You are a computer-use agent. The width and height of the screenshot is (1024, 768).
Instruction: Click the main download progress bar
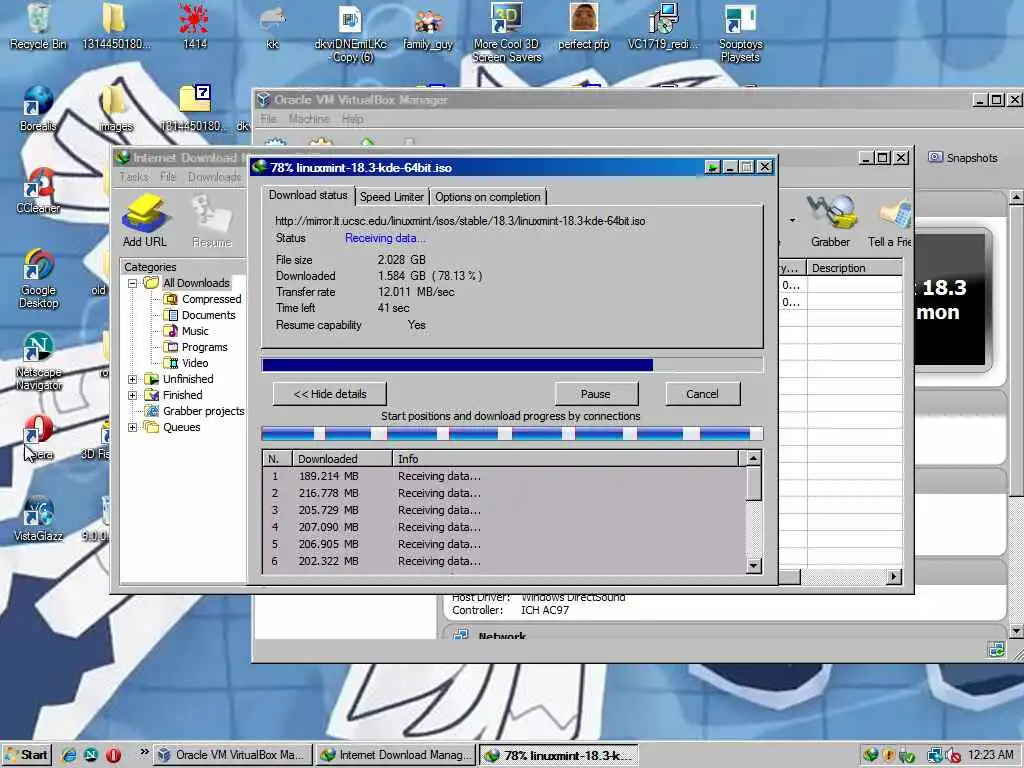pyautogui.click(x=512, y=364)
